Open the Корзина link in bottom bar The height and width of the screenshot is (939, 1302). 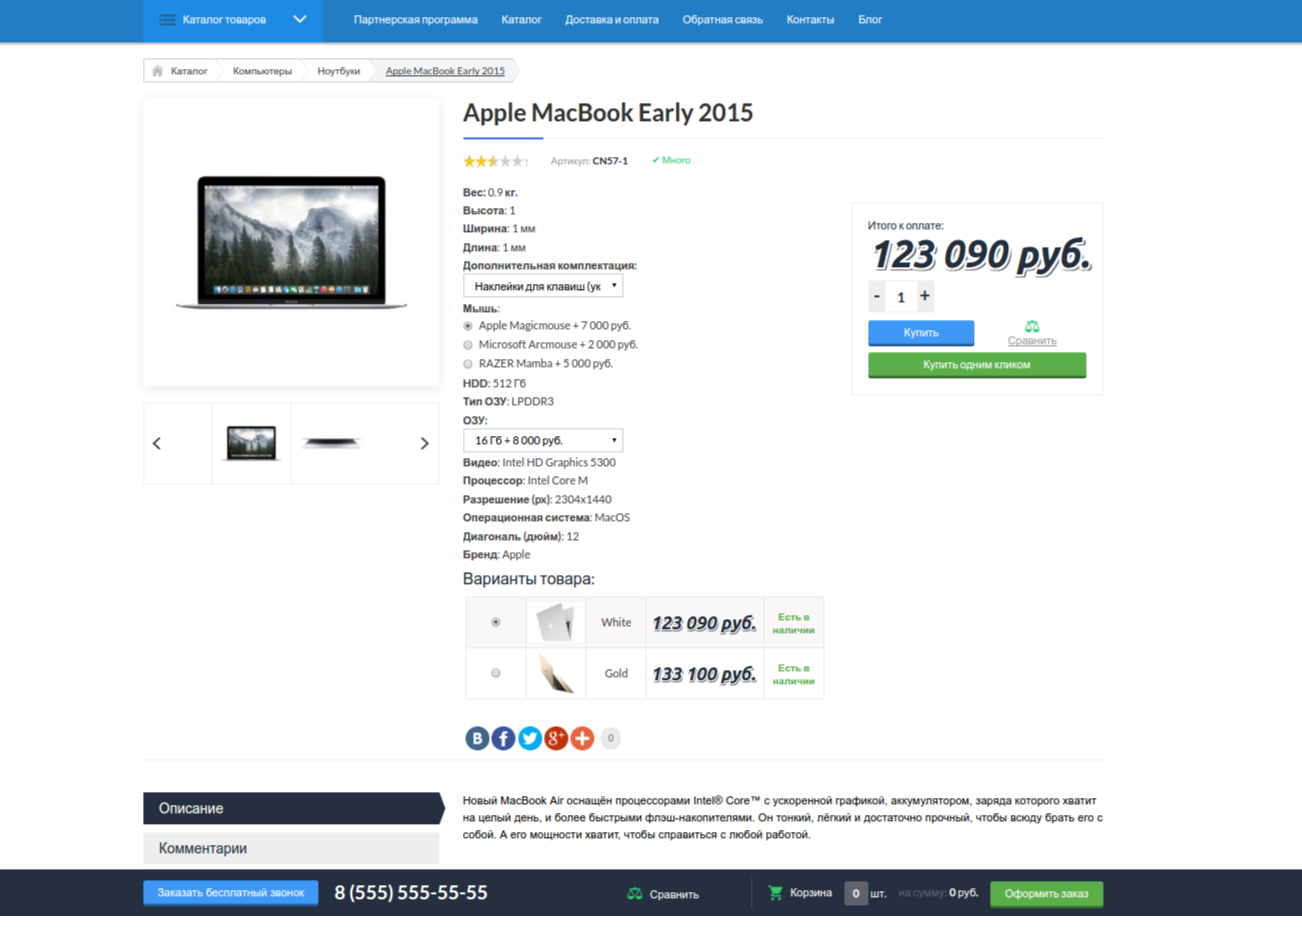pos(811,893)
